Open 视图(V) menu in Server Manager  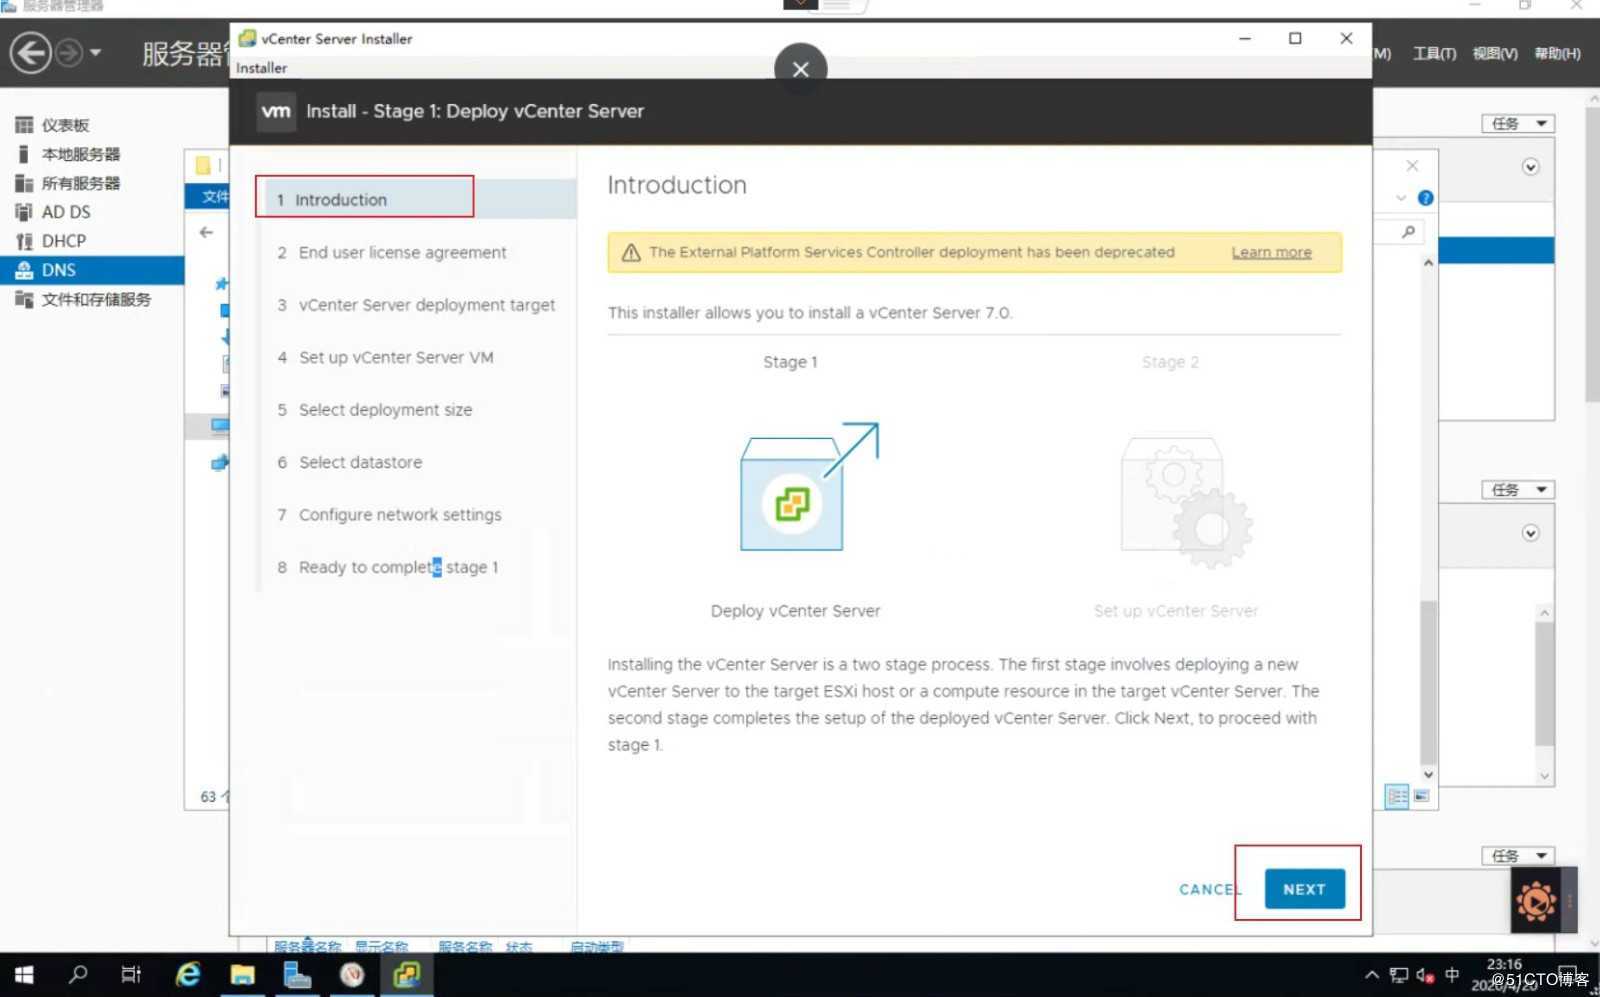pyautogui.click(x=1495, y=53)
